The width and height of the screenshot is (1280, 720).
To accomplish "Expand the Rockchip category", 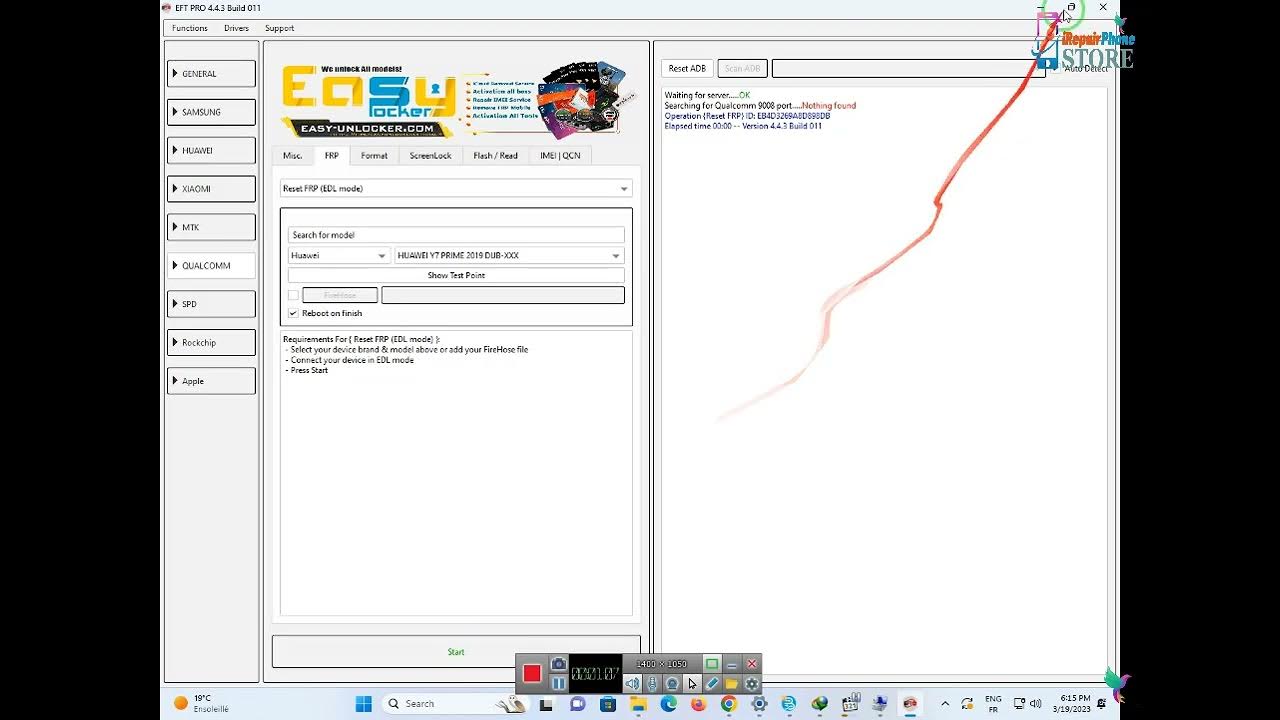I will 211,342.
